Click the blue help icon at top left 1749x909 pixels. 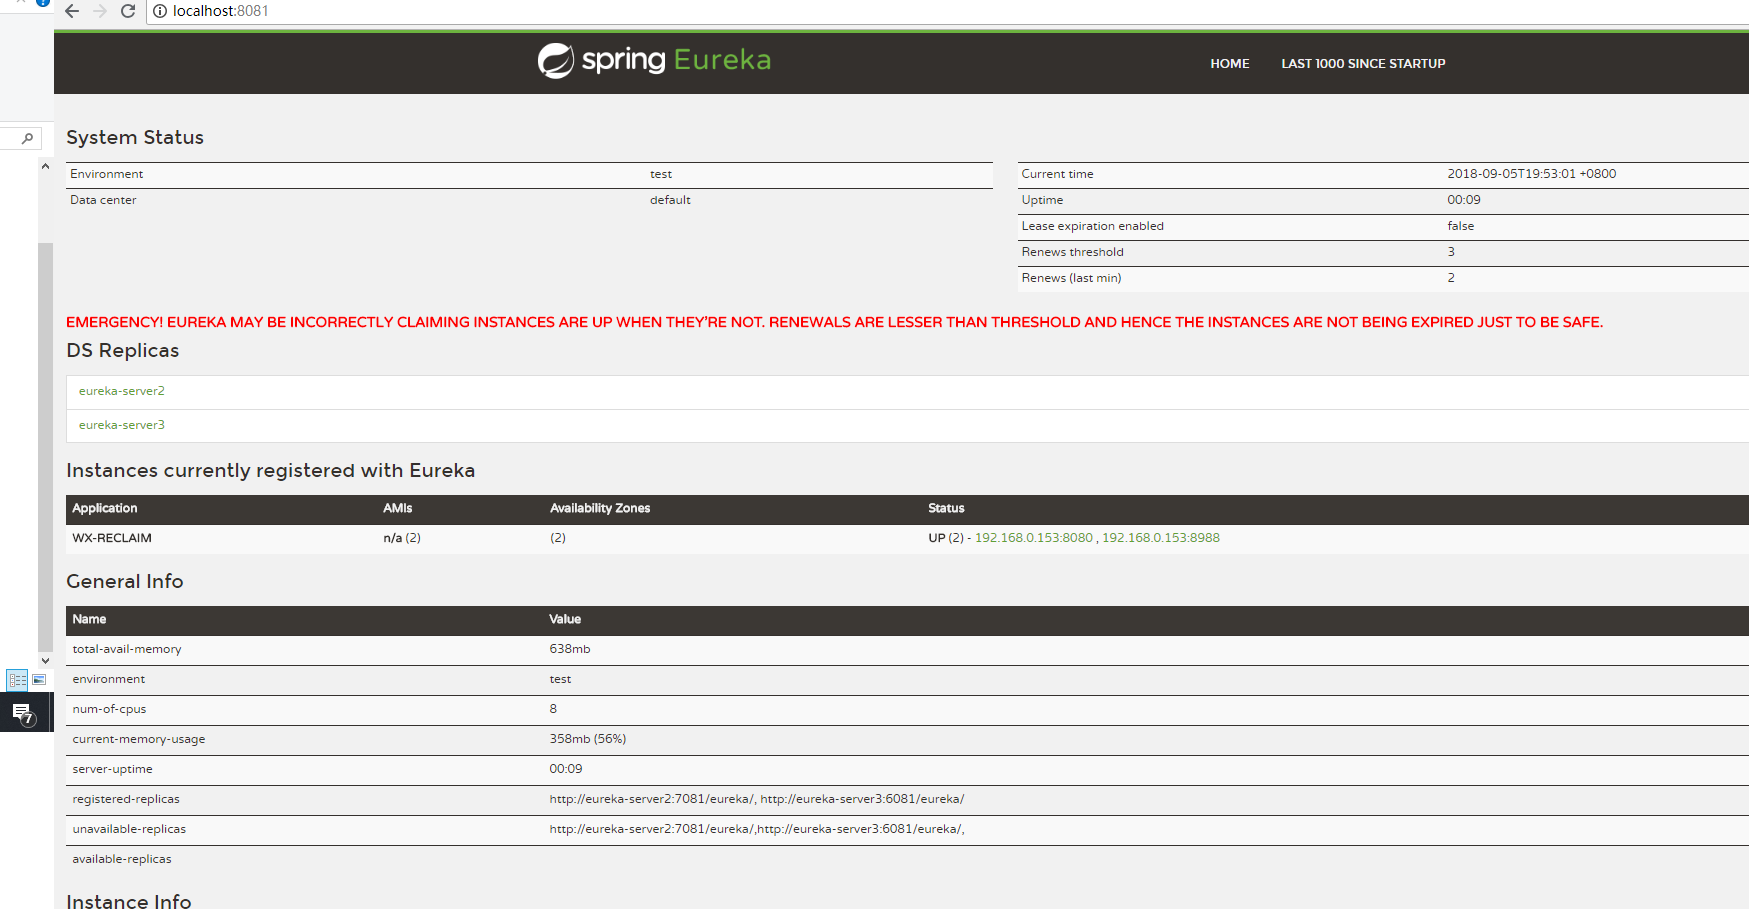click(x=43, y=3)
